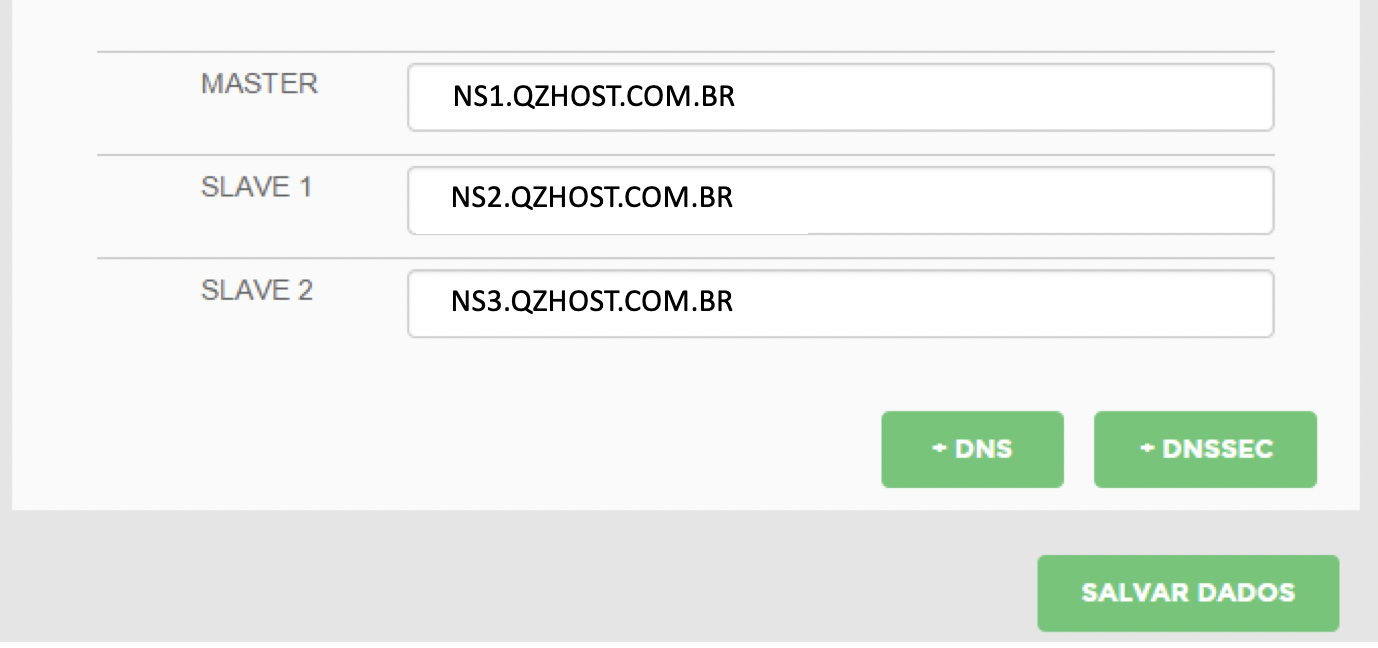This screenshot has width=1378, height=648.
Task: Click the NS3.QZHOST.COM.BR text
Action: coord(592,301)
